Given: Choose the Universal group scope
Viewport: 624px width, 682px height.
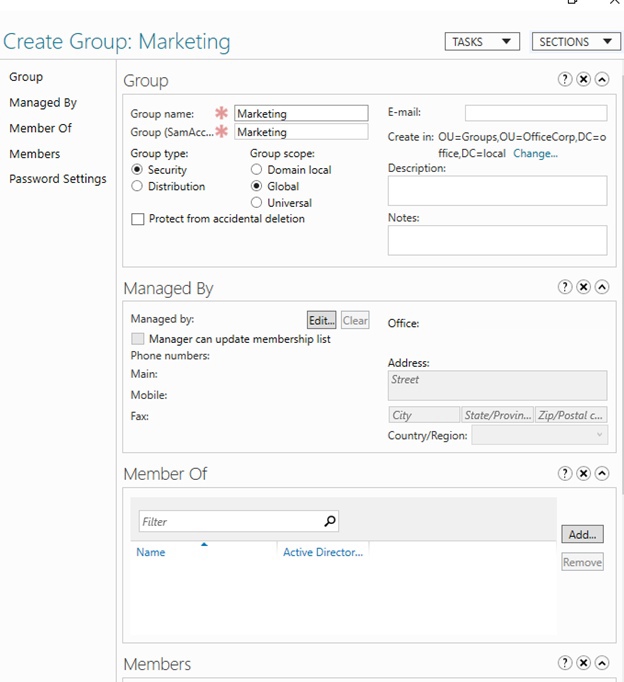Looking at the screenshot, I should [257, 203].
